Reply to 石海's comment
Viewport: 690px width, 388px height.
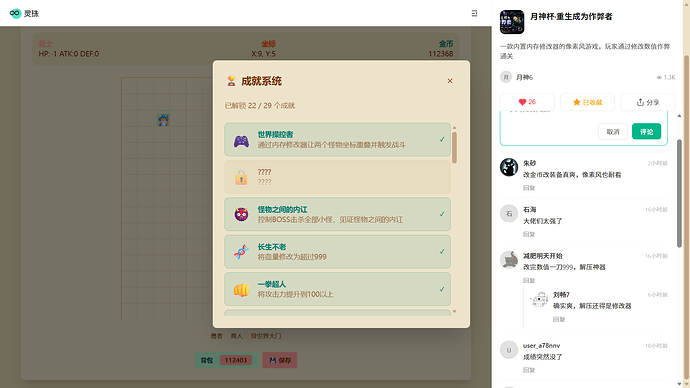click(x=529, y=234)
